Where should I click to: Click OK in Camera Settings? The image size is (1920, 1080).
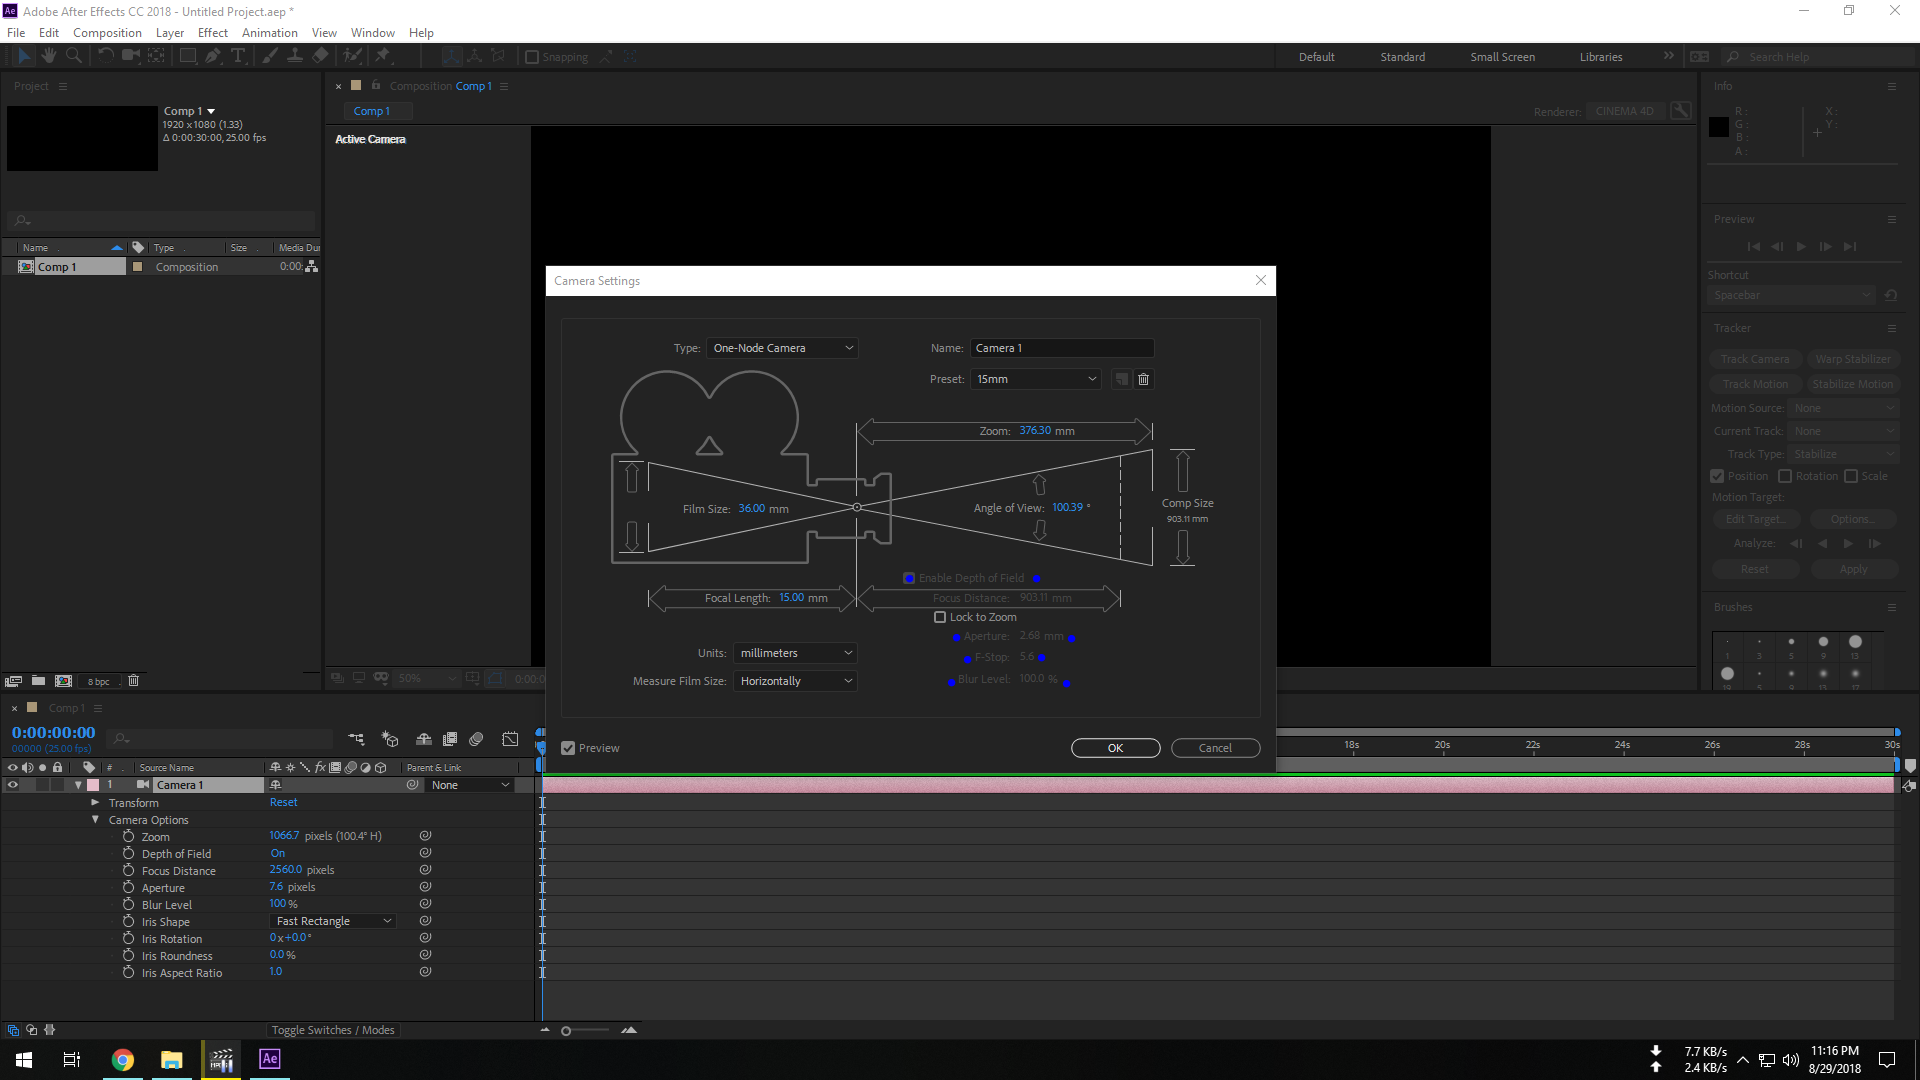pyautogui.click(x=1115, y=748)
